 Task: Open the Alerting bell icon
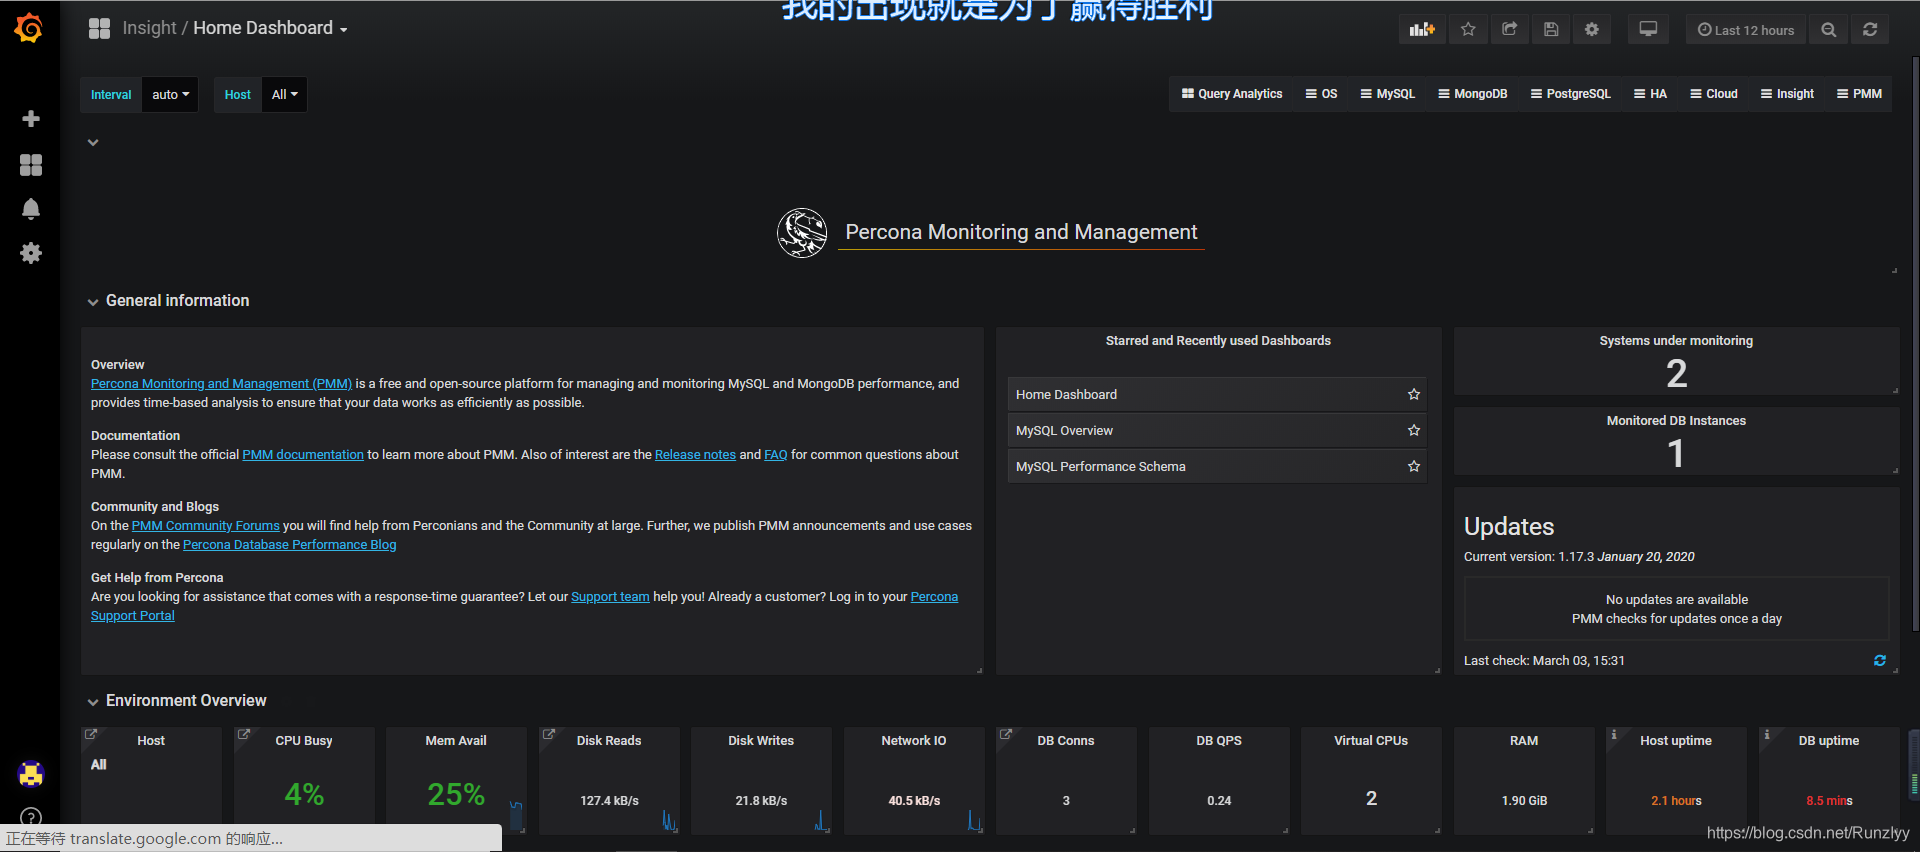click(31, 209)
